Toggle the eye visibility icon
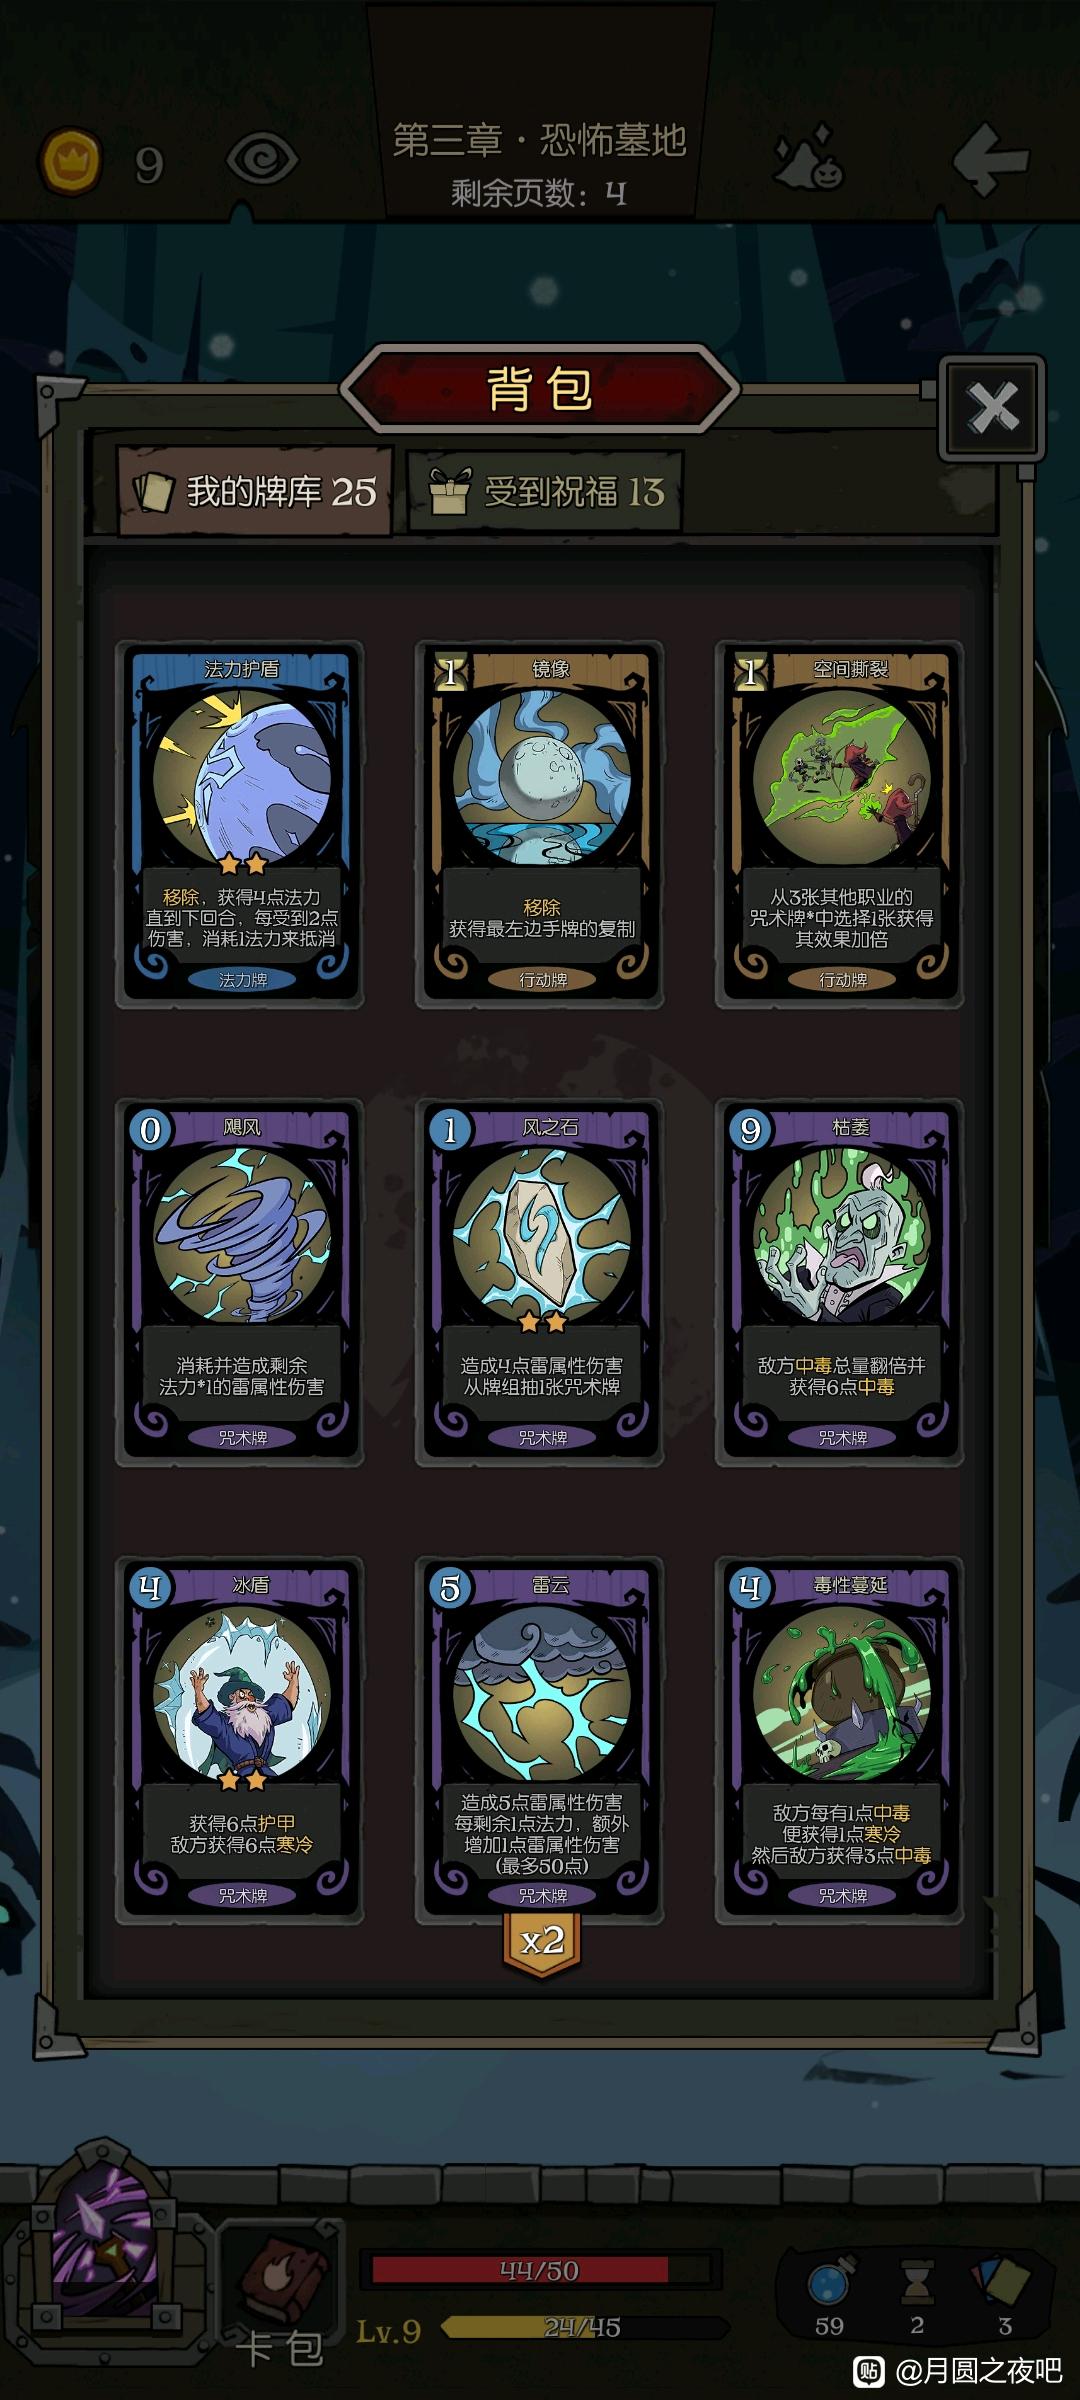1080x2400 pixels. (262, 160)
